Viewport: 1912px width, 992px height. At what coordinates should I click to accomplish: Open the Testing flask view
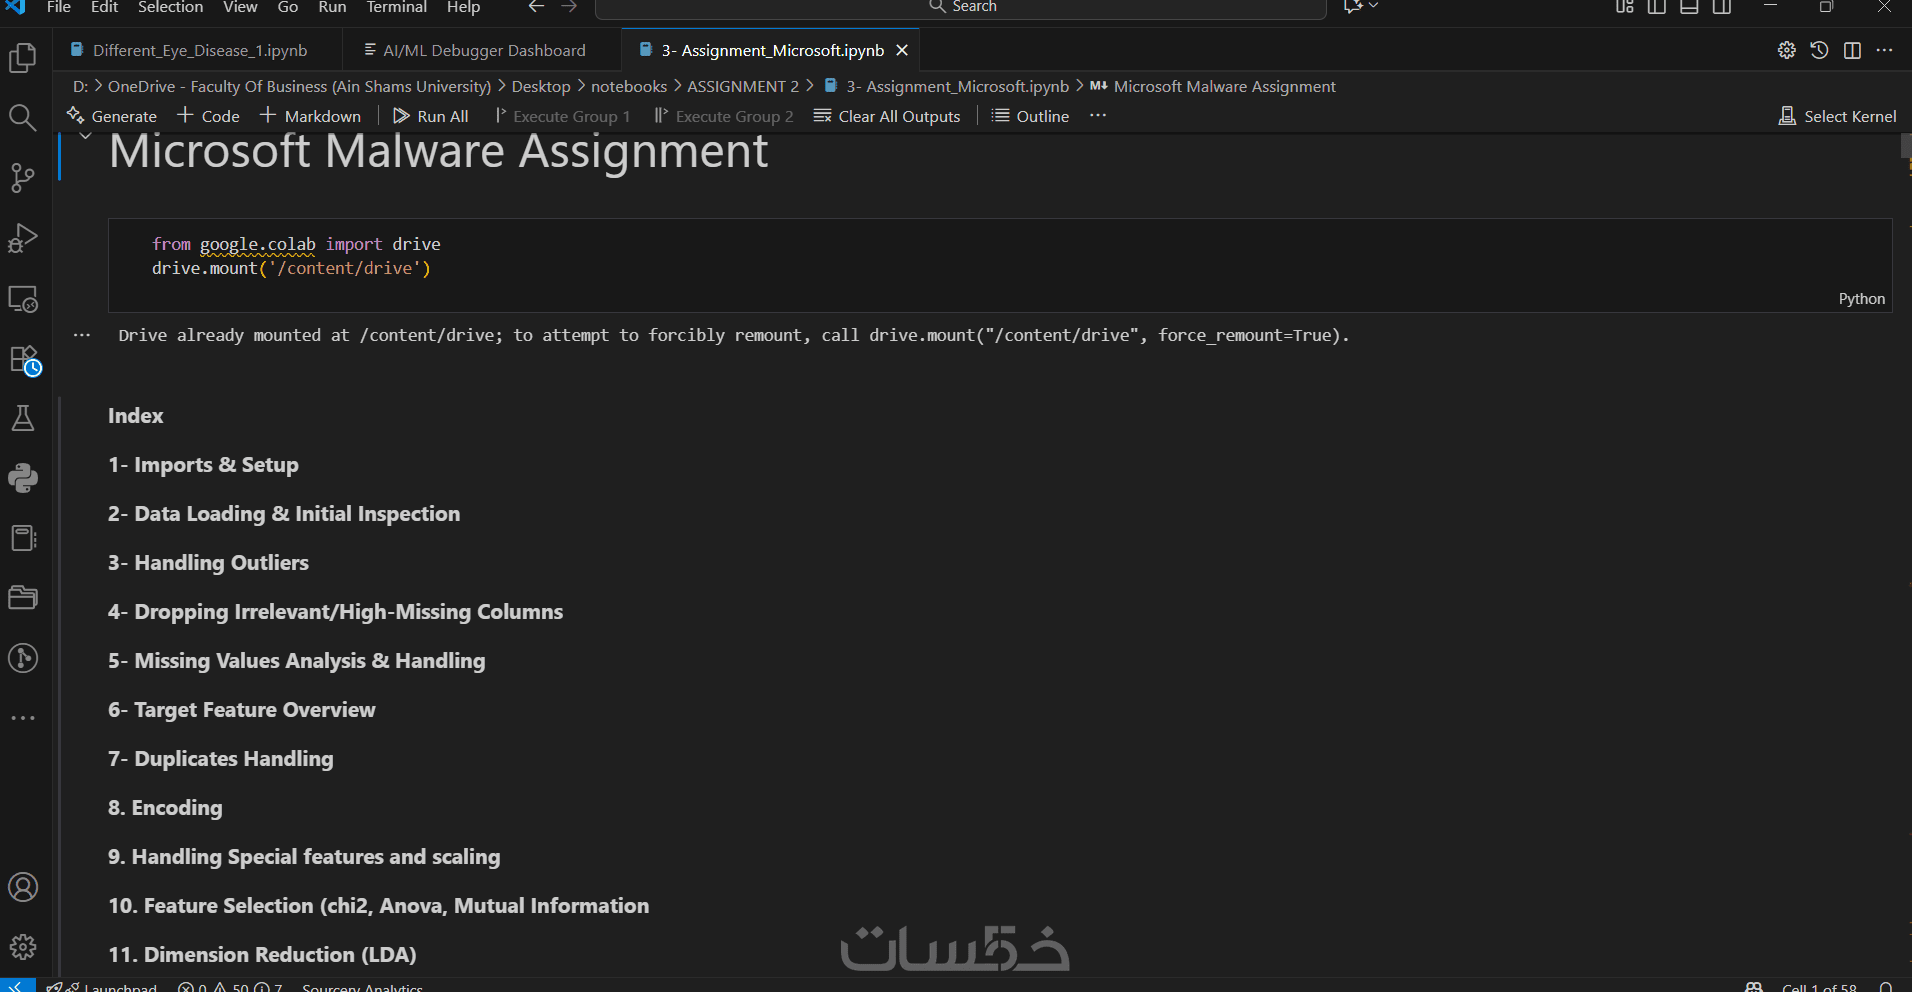point(23,418)
